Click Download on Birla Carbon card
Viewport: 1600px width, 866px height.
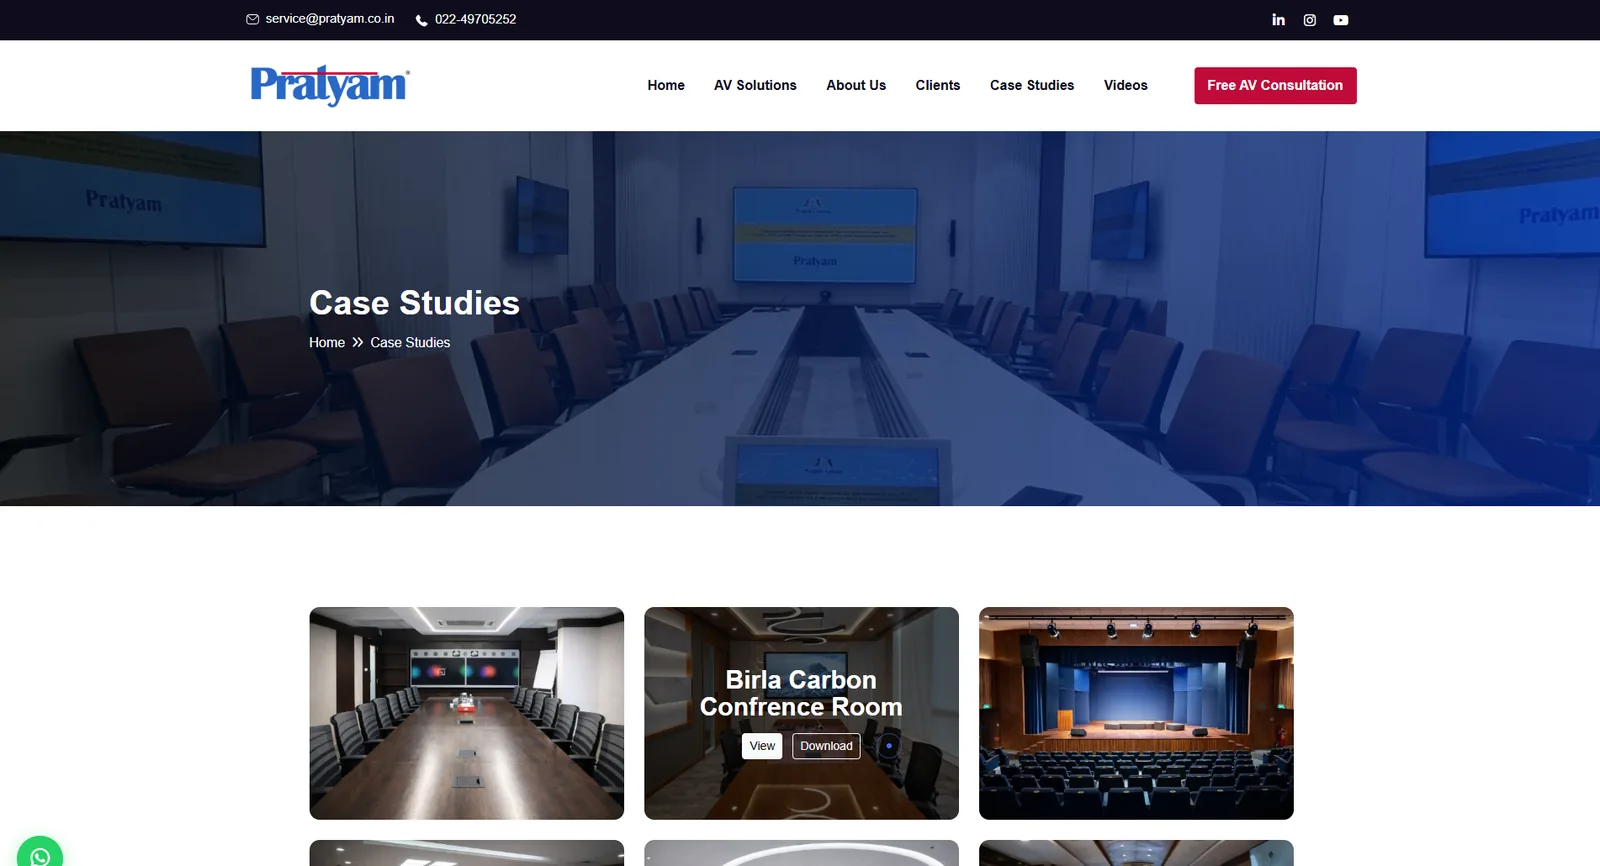(x=826, y=746)
